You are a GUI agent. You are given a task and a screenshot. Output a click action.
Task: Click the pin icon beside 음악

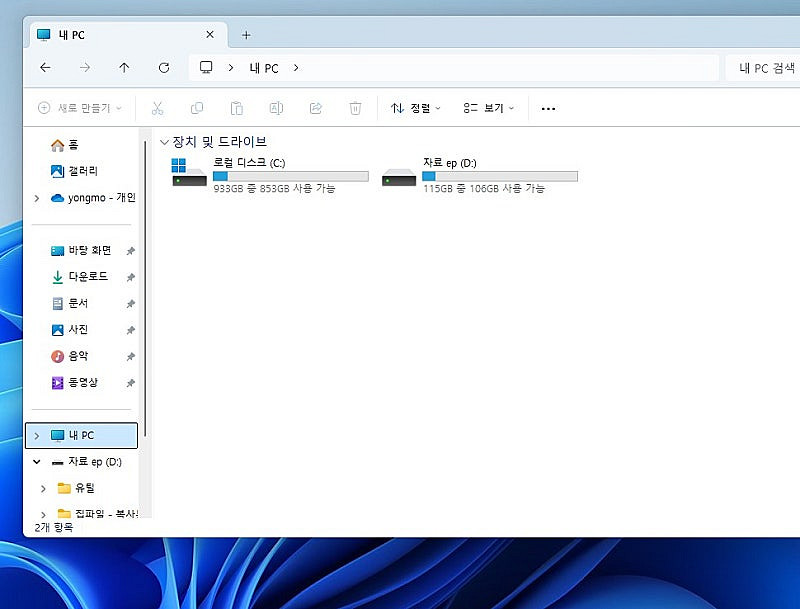131,357
